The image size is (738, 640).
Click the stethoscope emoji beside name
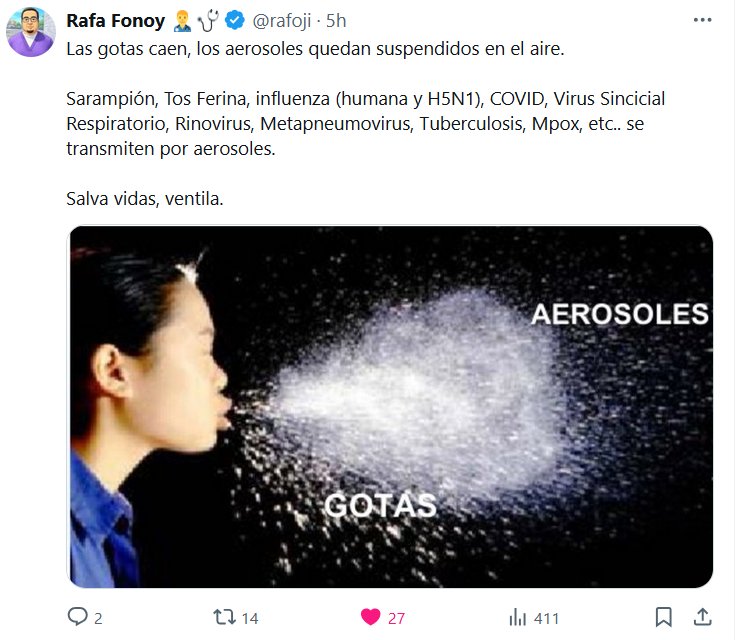coord(208,21)
